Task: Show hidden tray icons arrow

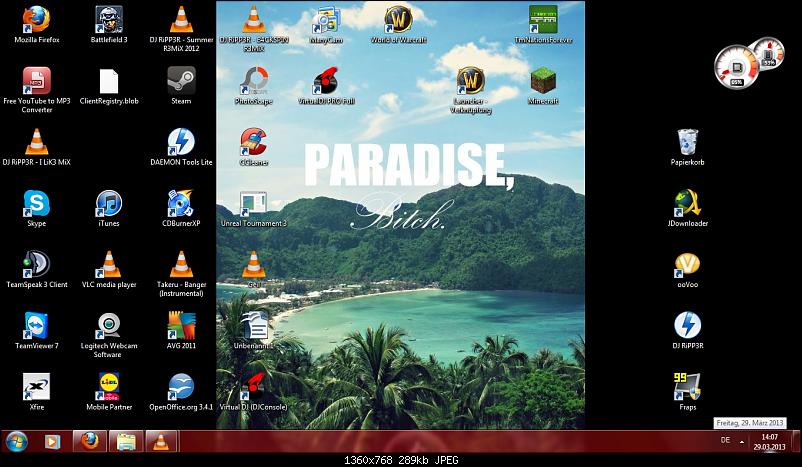Action: coord(742,441)
